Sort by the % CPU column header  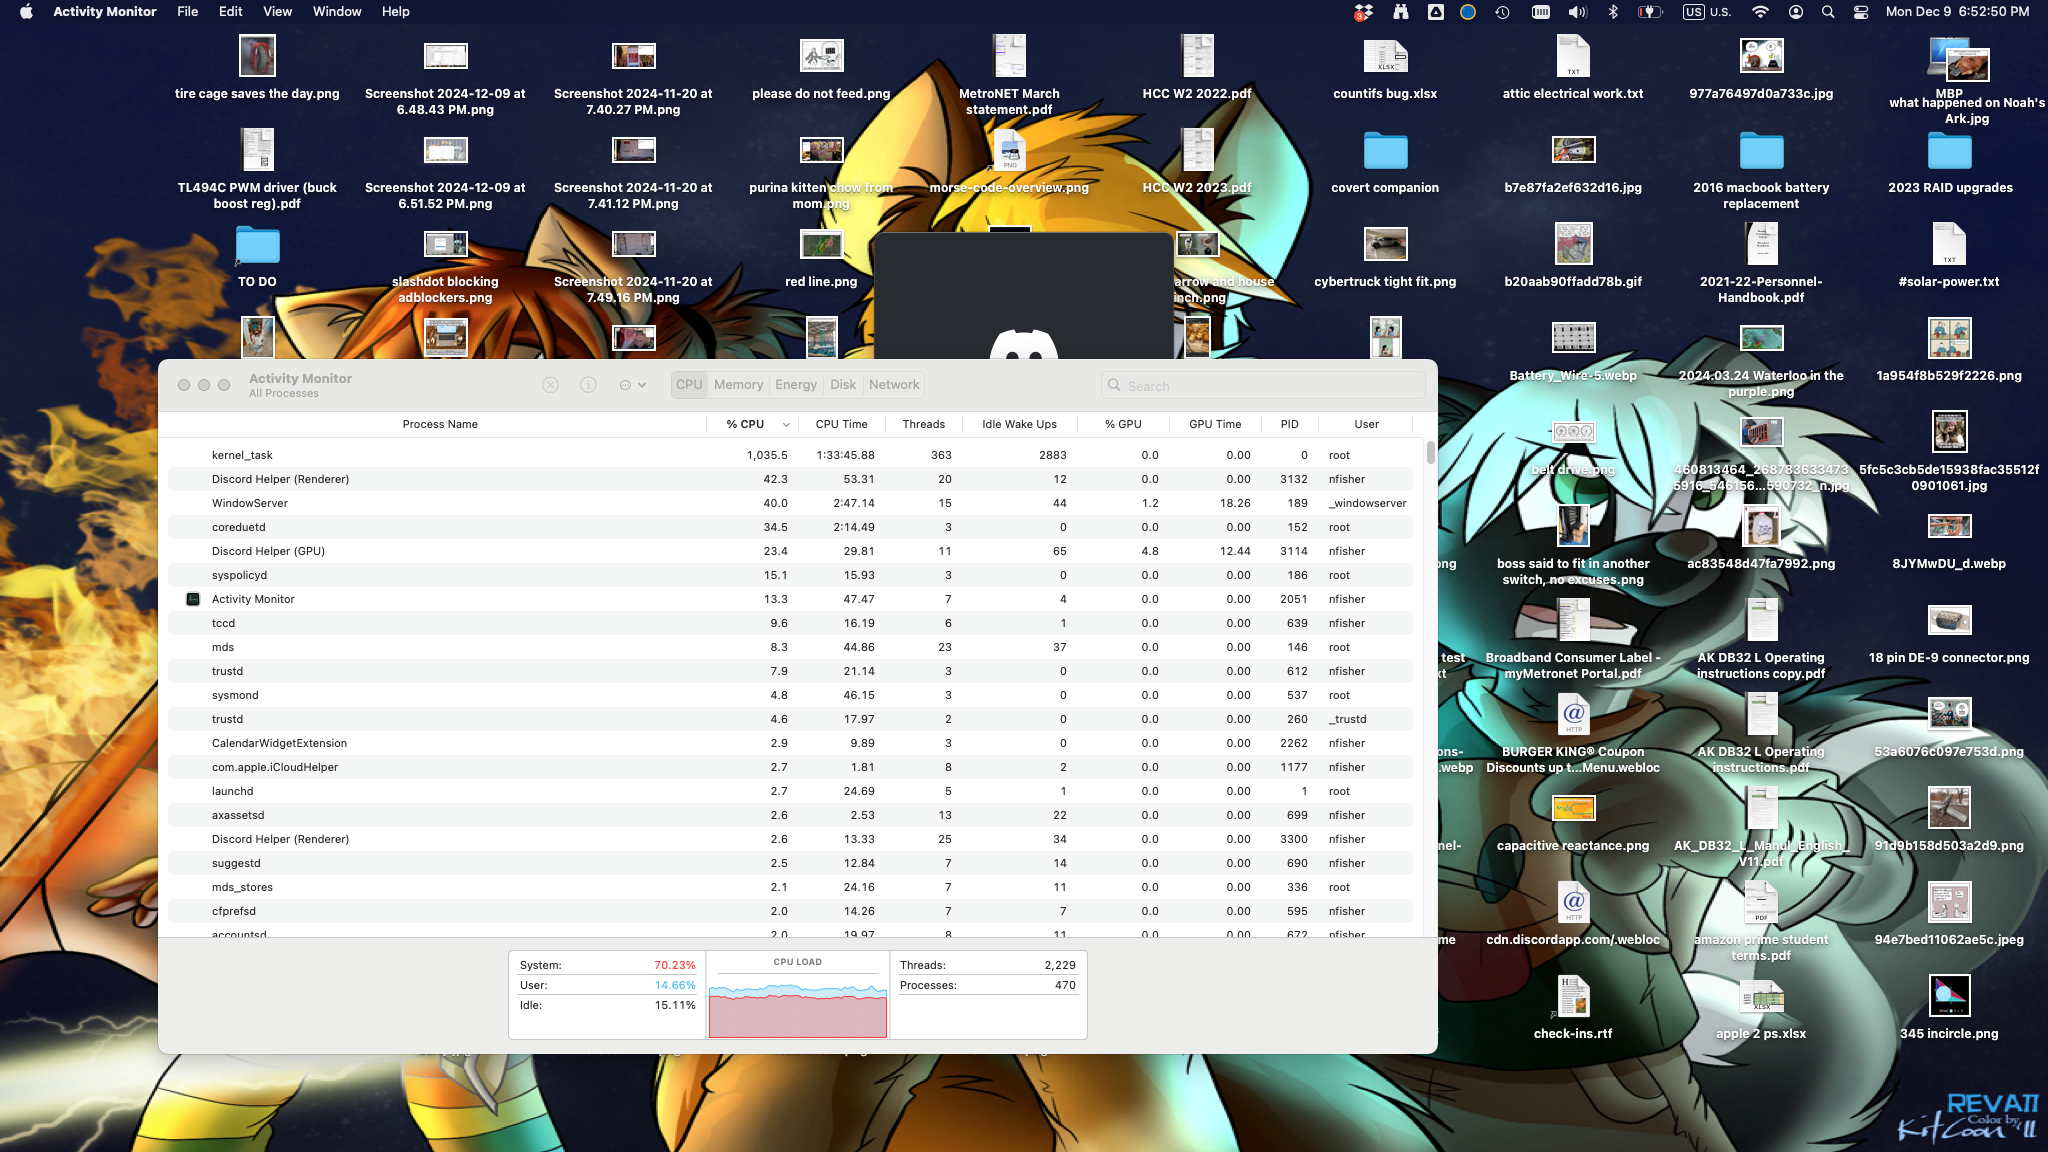click(746, 424)
